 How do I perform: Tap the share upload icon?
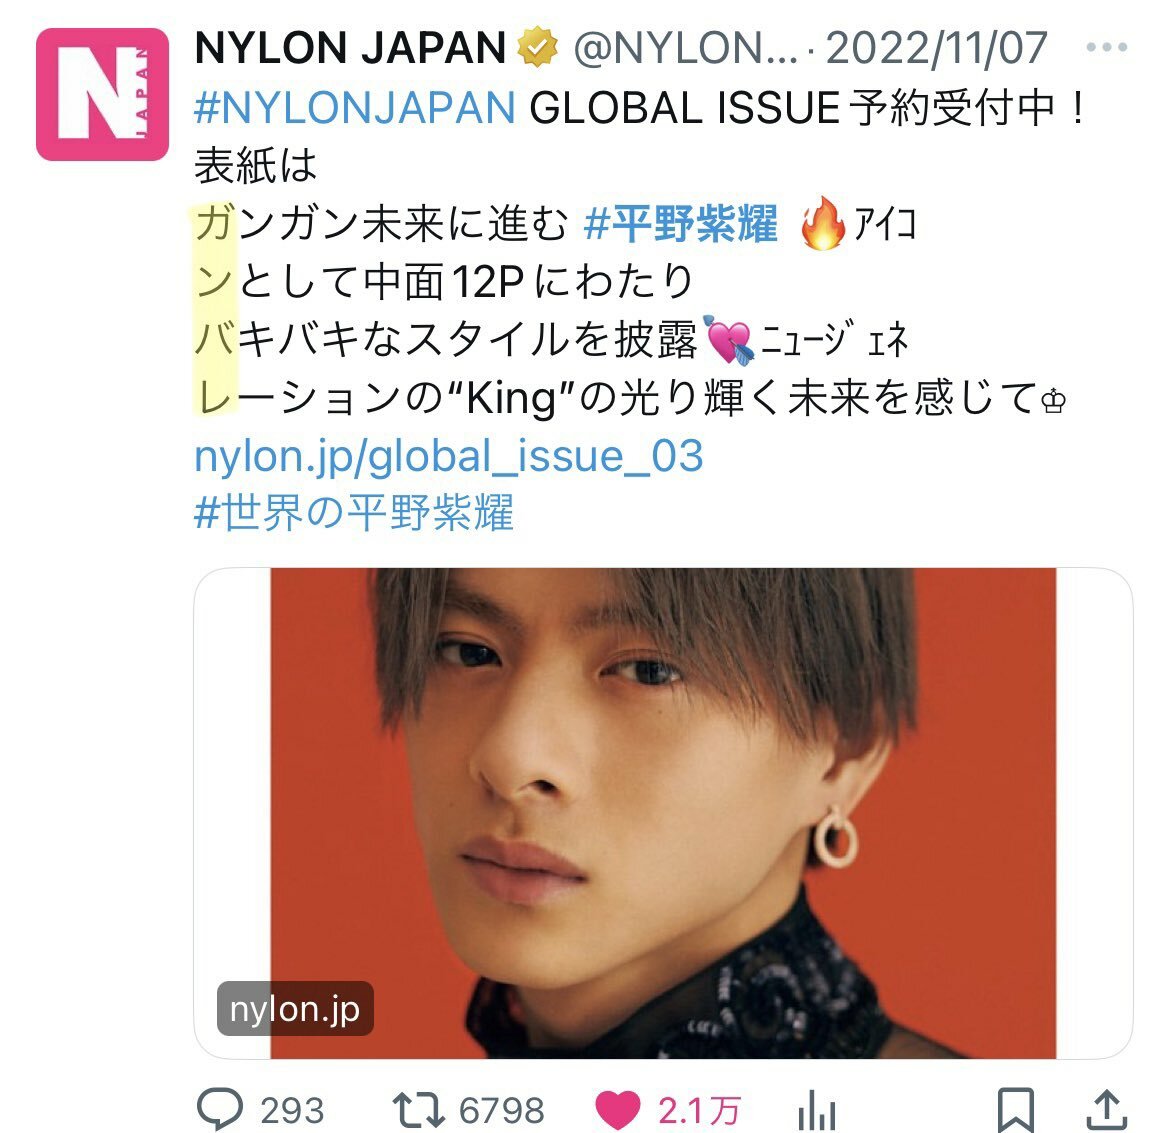1106,1111
